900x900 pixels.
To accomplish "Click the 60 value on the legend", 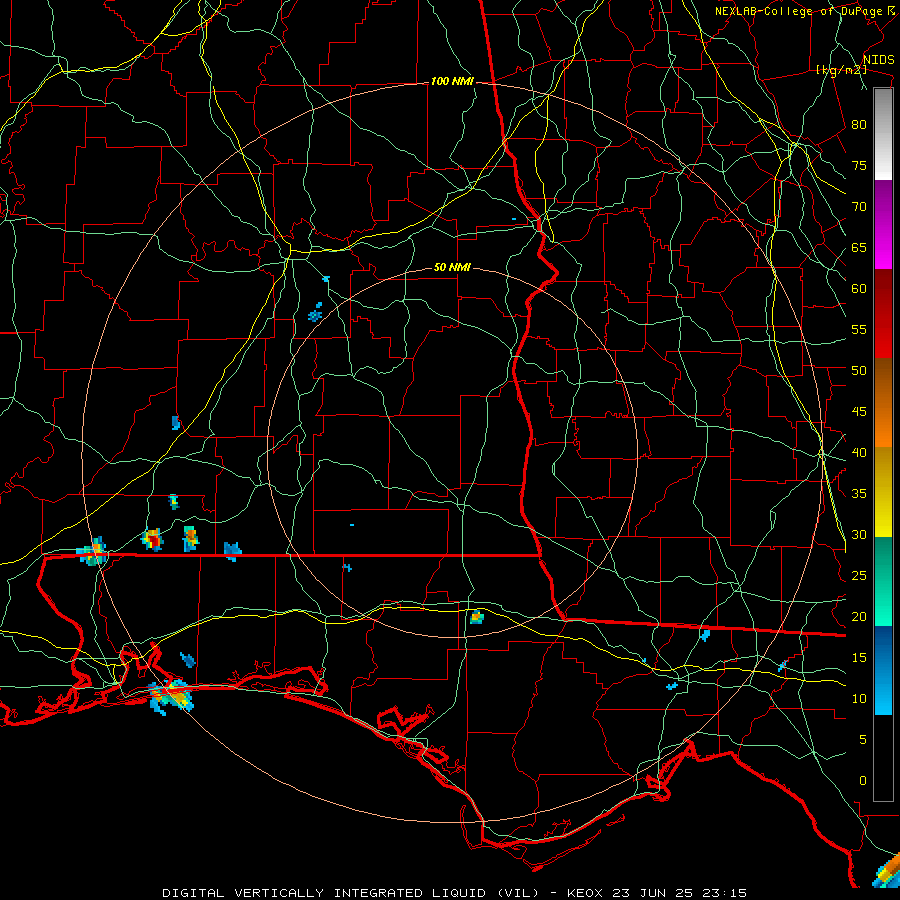I will pos(859,289).
